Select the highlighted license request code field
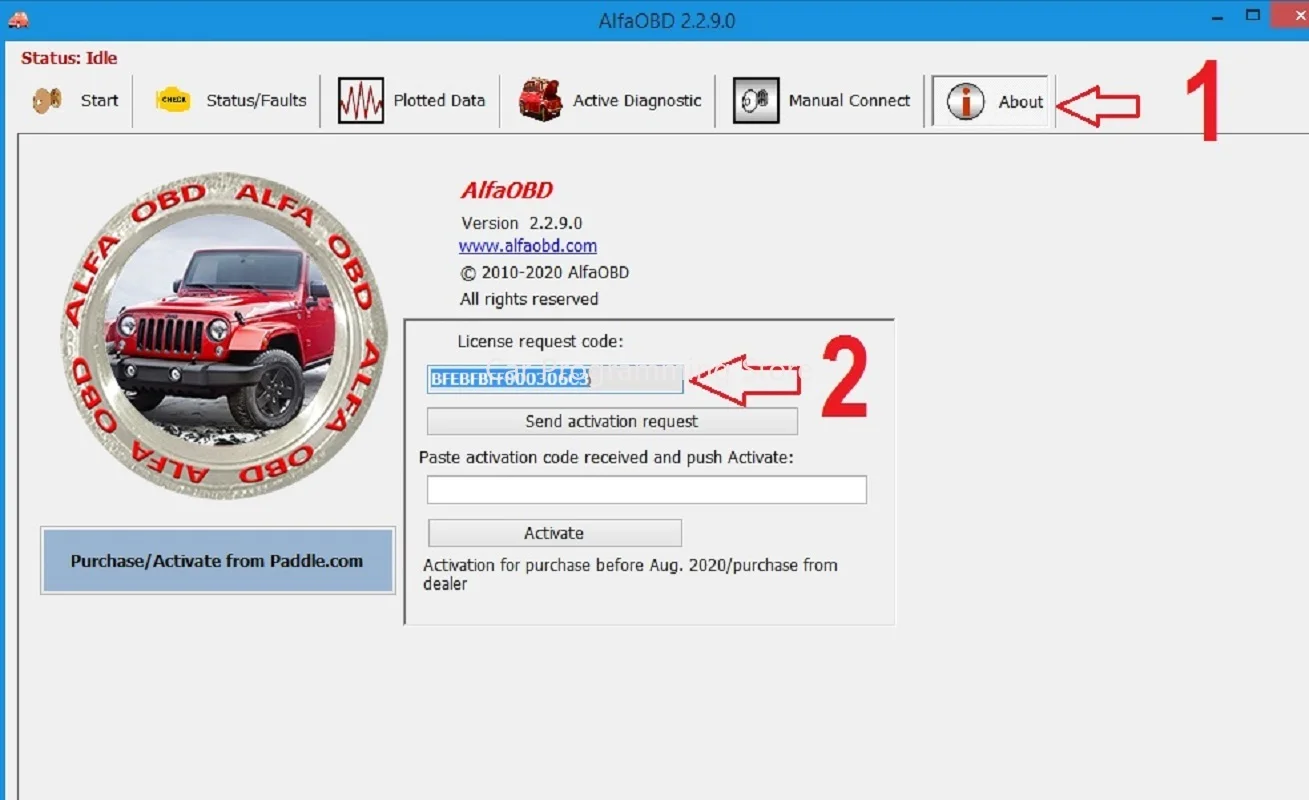Viewport: 1309px width, 800px height. [553, 379]
